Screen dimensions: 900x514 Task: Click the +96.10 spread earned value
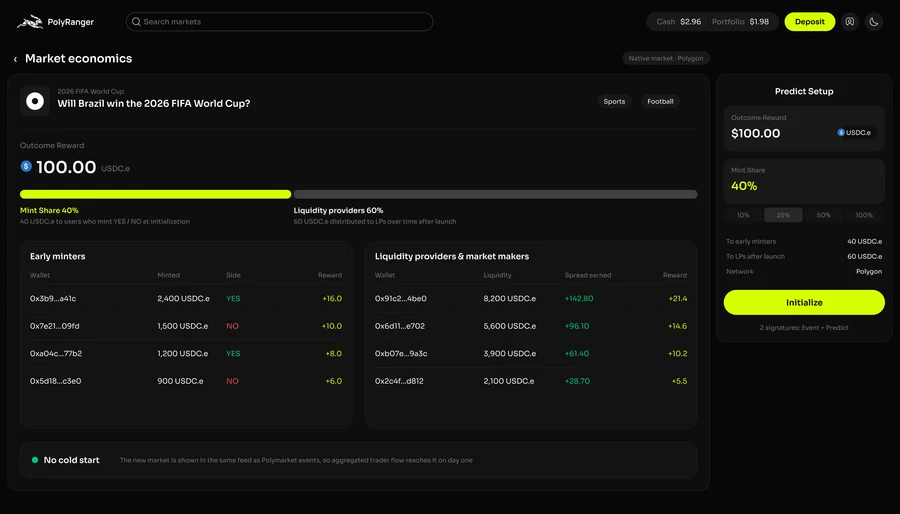(x=577, y=326)
